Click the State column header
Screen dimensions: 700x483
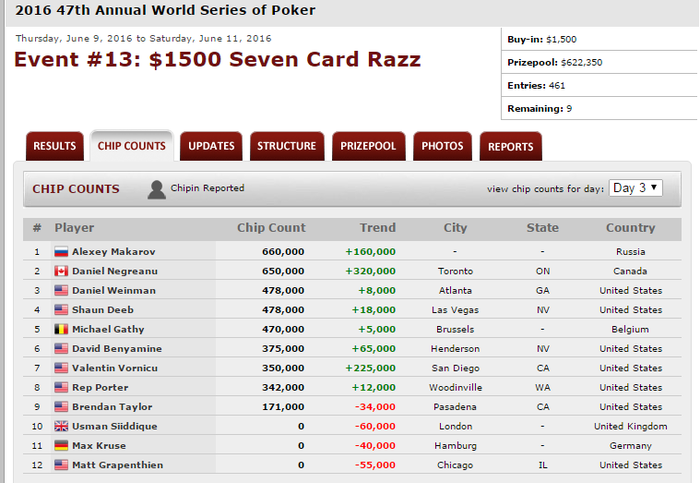pyautogui.click(x=542, y=228)
